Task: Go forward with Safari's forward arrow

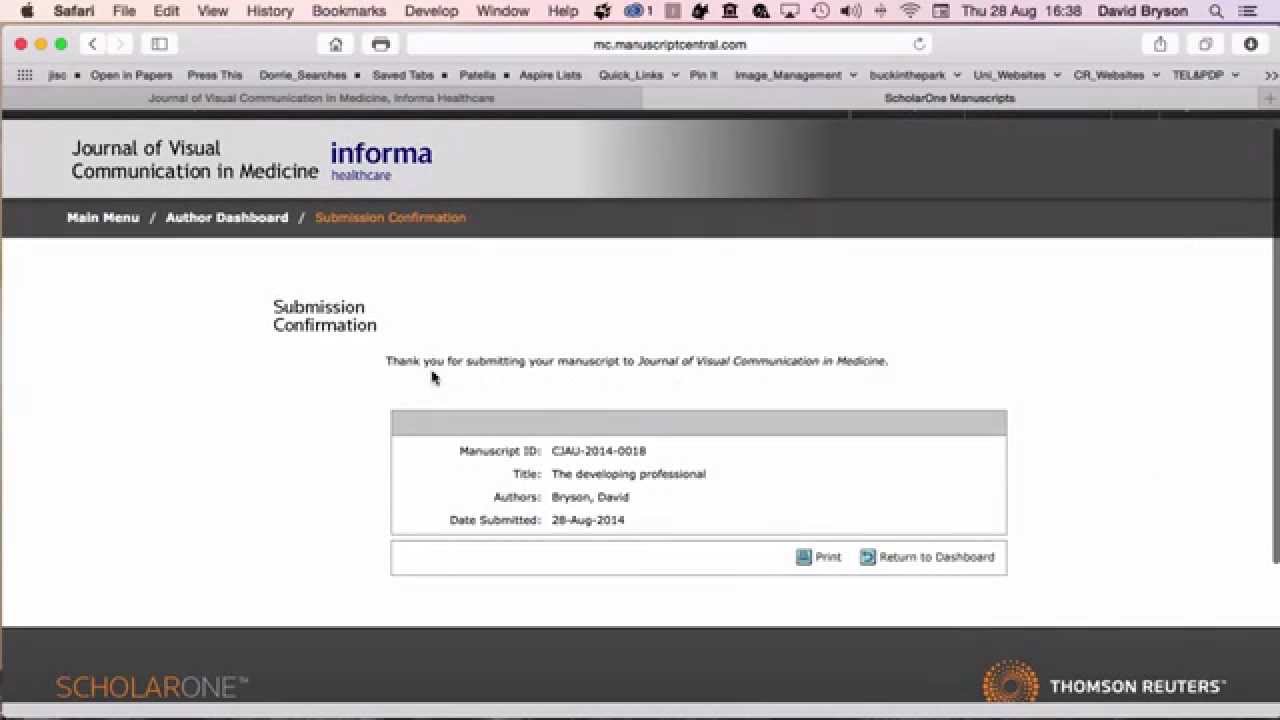Action: [x=119, y=44]
